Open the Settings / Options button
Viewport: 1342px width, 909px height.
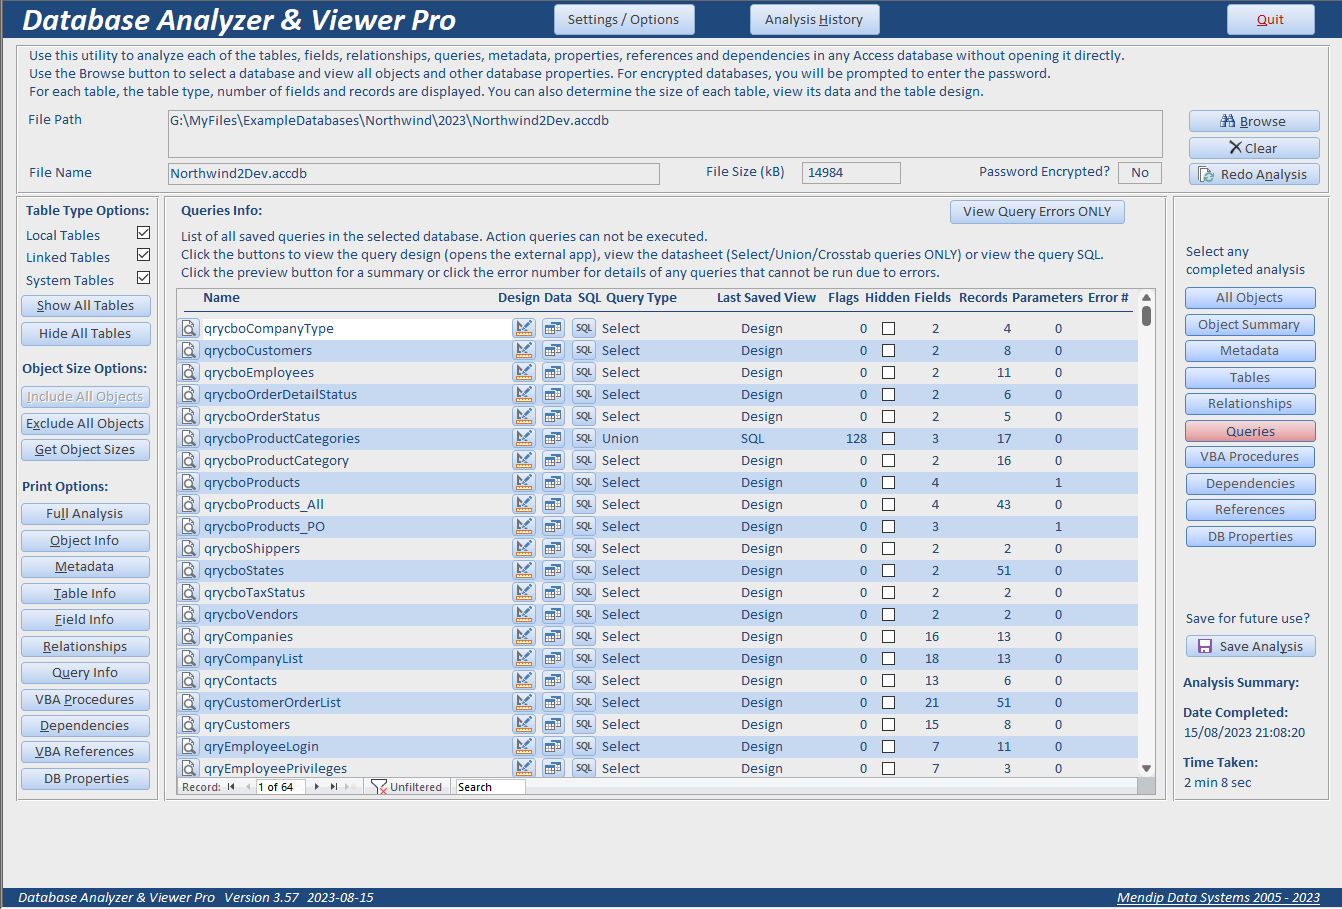coord(623,20)
